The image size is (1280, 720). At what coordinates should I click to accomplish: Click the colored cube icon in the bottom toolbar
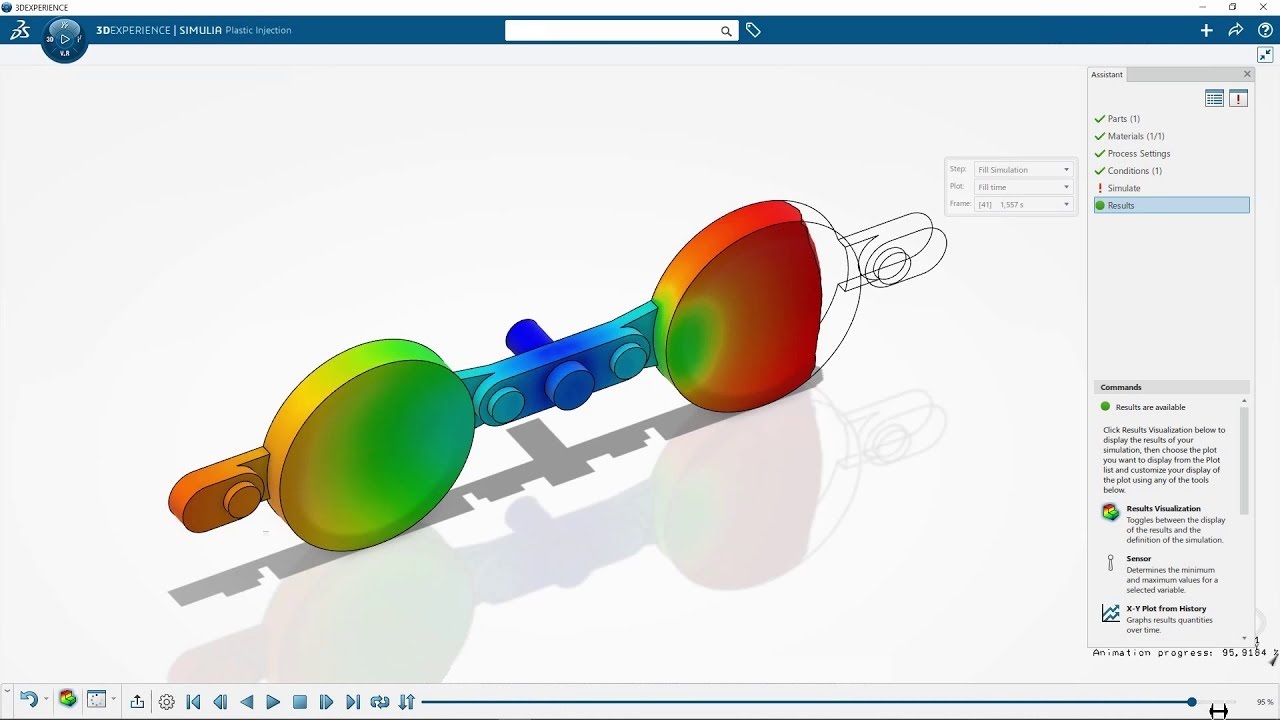tap(68, 700)
